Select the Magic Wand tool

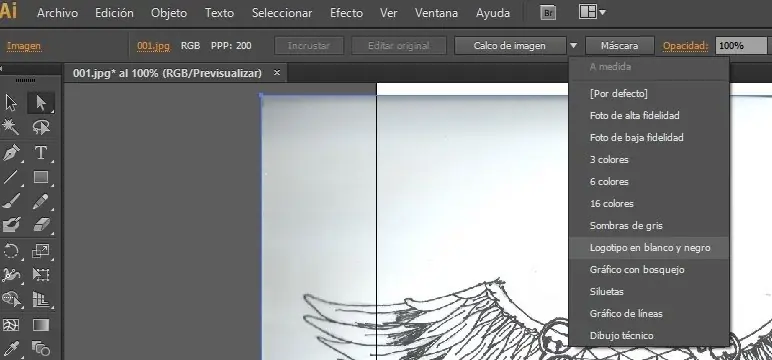11,127
